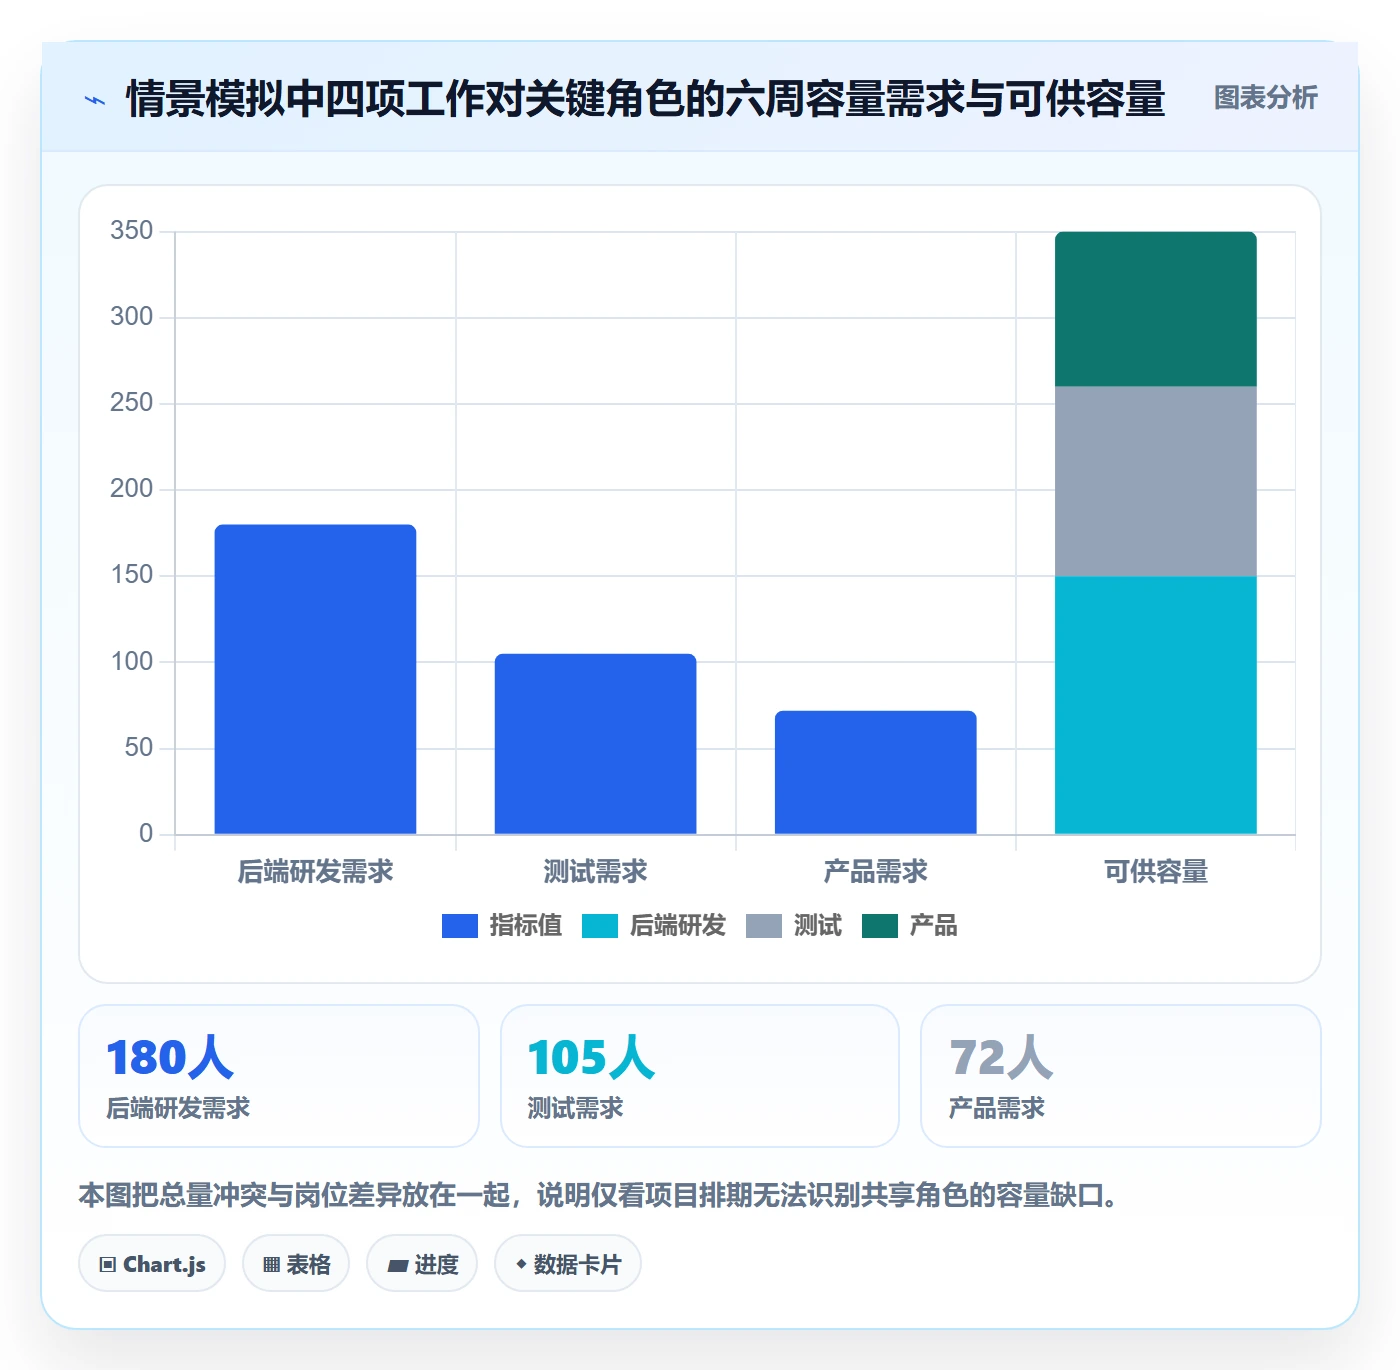The image size is (1400, 1370).
Task: Select the 180人 后端研发需求 card
Action: pos(279,1076)
